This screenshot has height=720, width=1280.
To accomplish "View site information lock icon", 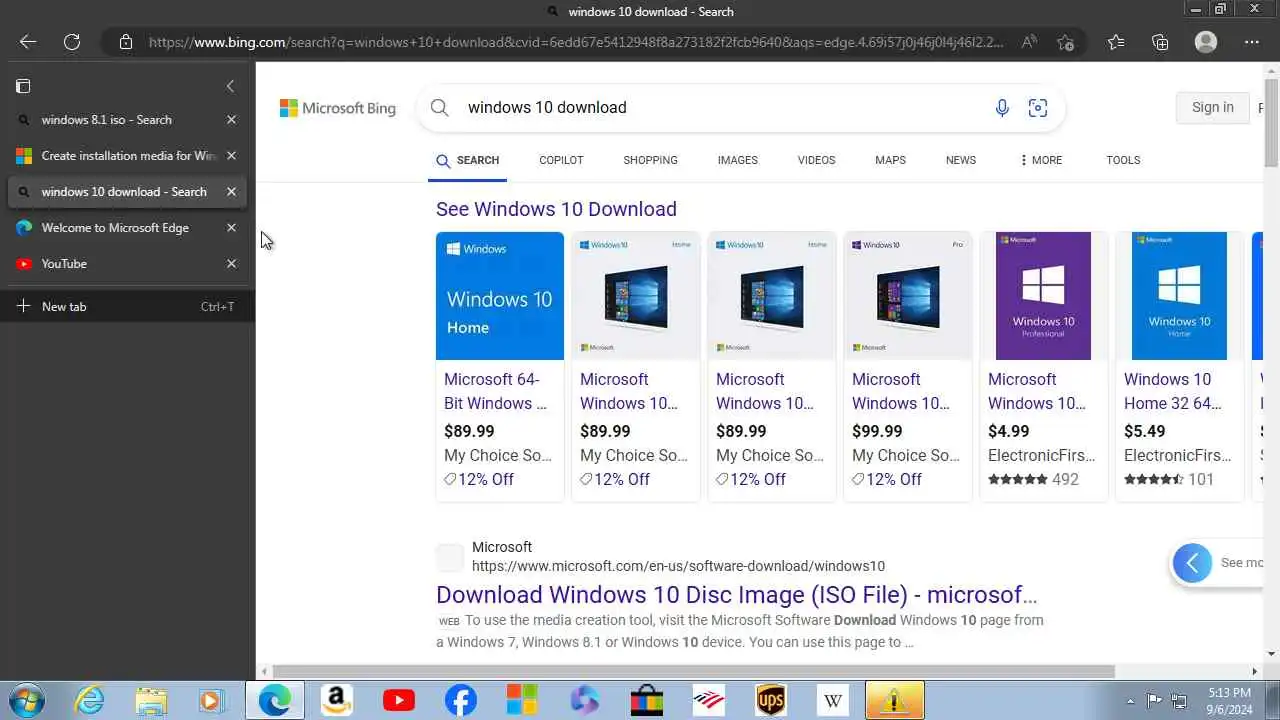I will 125,42.
